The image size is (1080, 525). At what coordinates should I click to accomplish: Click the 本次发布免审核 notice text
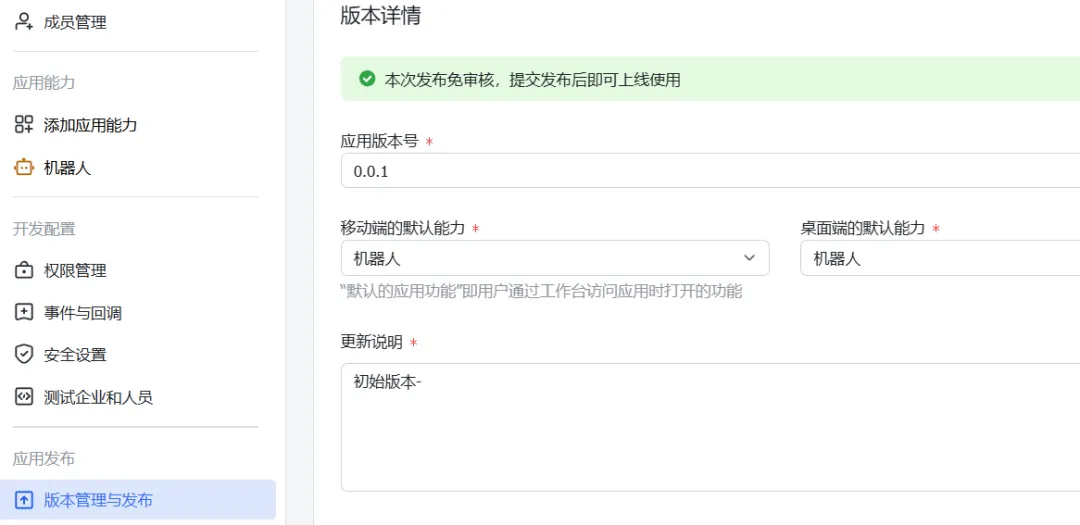[x=532, y=80]
